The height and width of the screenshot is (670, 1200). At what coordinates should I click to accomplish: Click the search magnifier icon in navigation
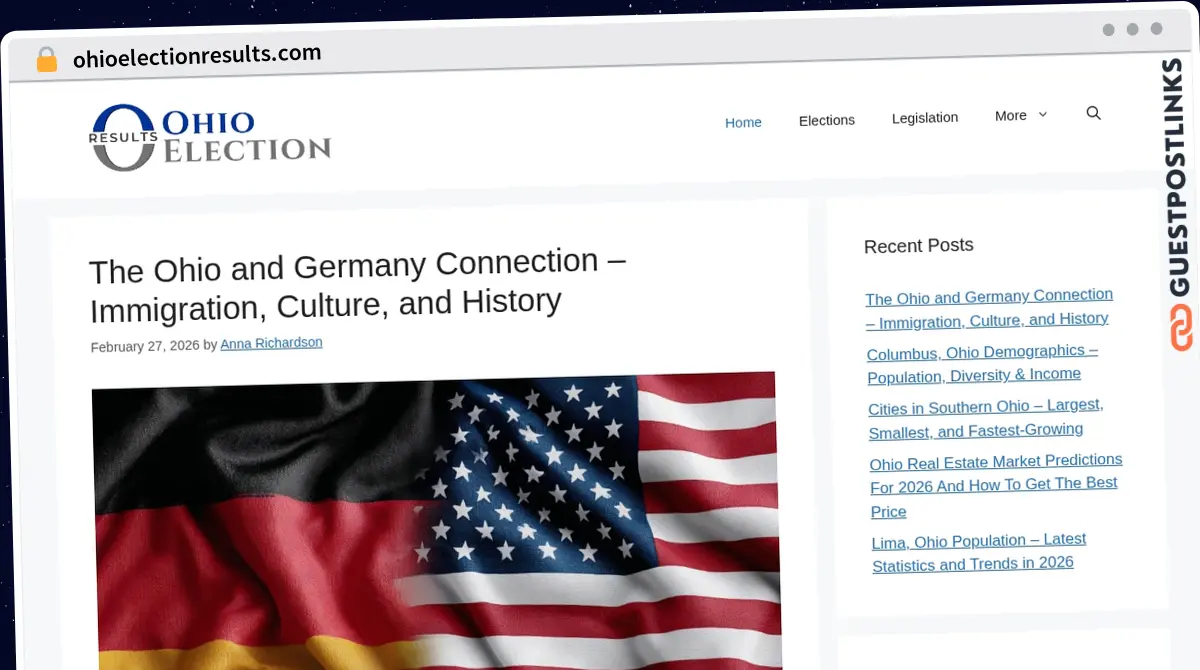(1093, 113)
